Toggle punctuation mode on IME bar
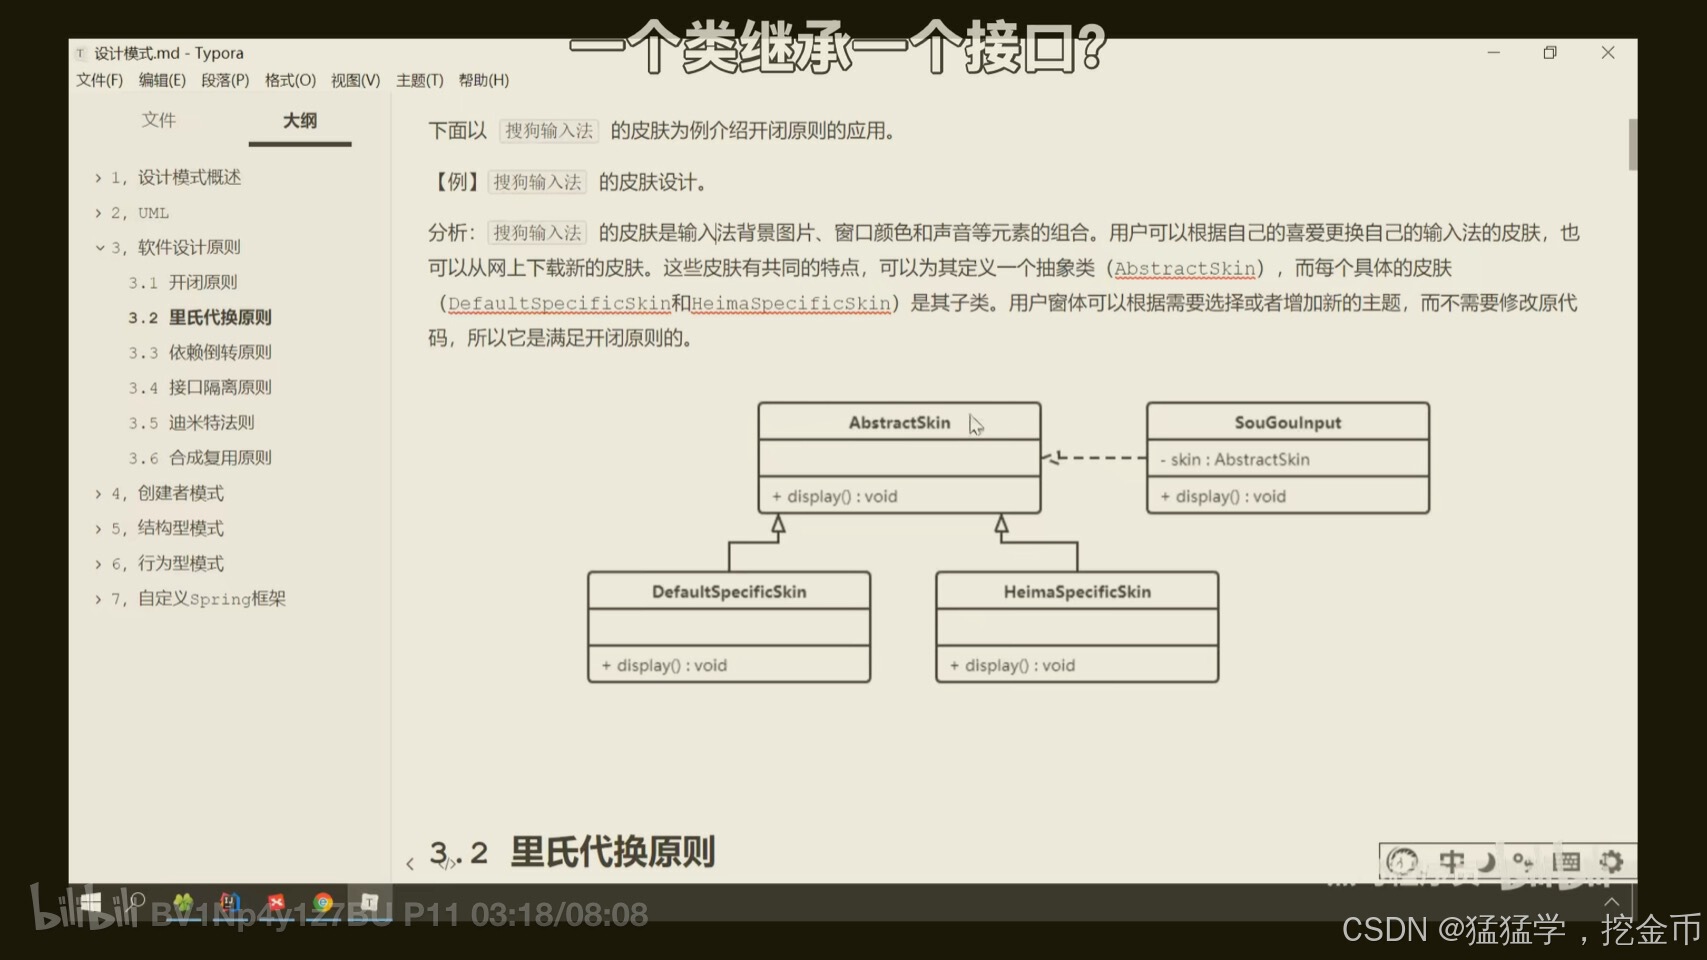Viewport: 1707px width, 960px height. [1522, 861]
